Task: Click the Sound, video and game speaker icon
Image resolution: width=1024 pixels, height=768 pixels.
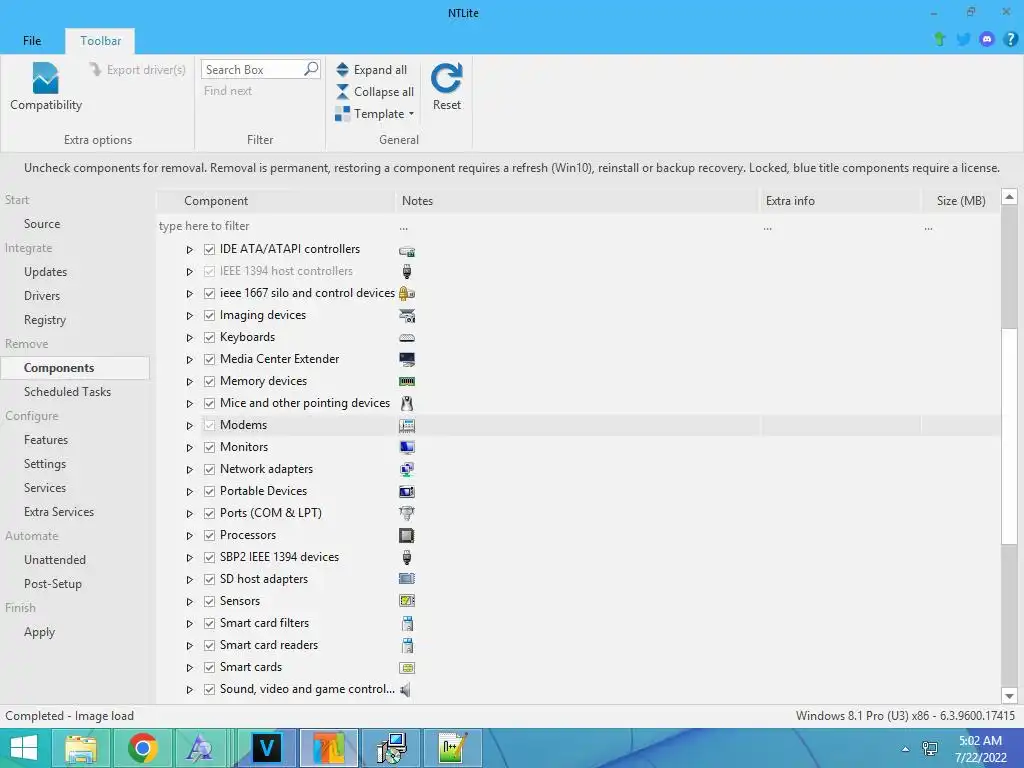Action: pos(406,689)
